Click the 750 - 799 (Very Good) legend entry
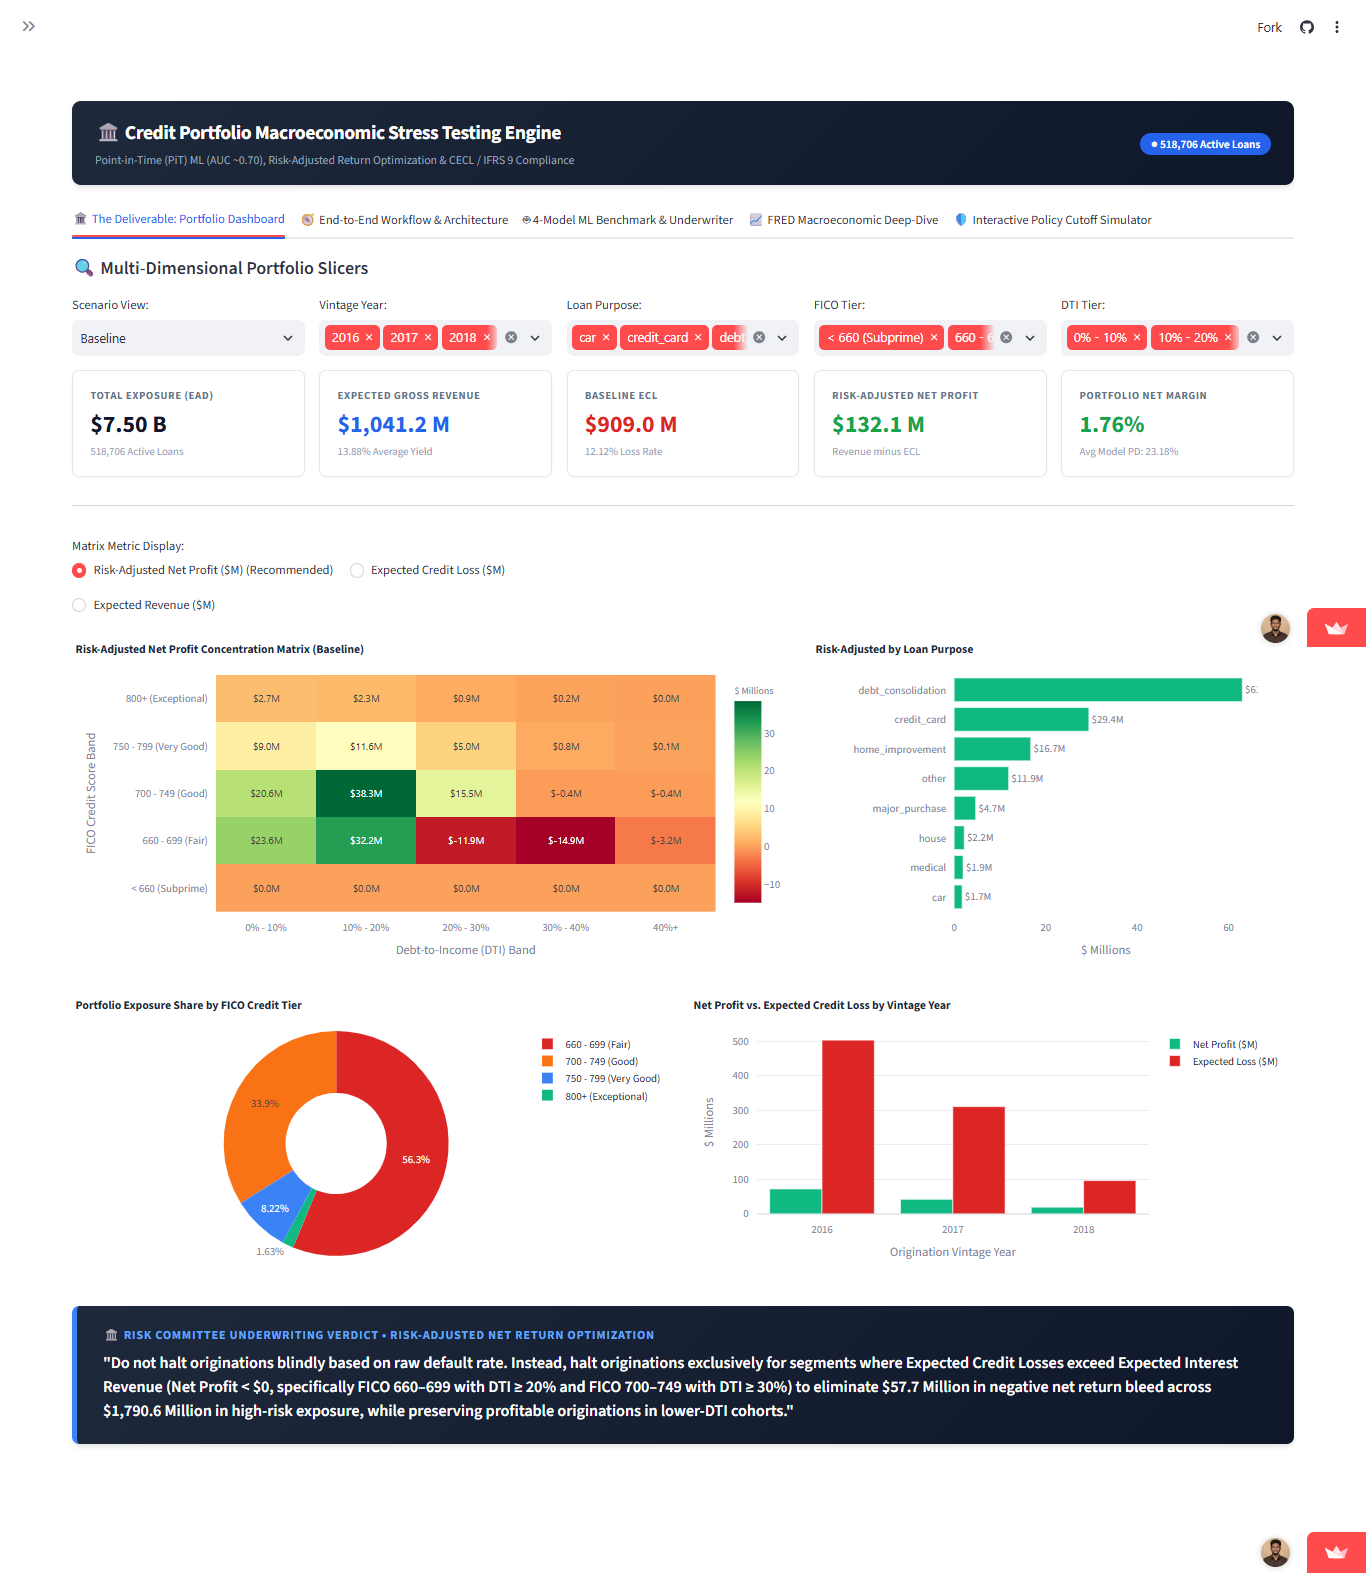Viewport: 1367px width, 1573px height. point(601,1079)
